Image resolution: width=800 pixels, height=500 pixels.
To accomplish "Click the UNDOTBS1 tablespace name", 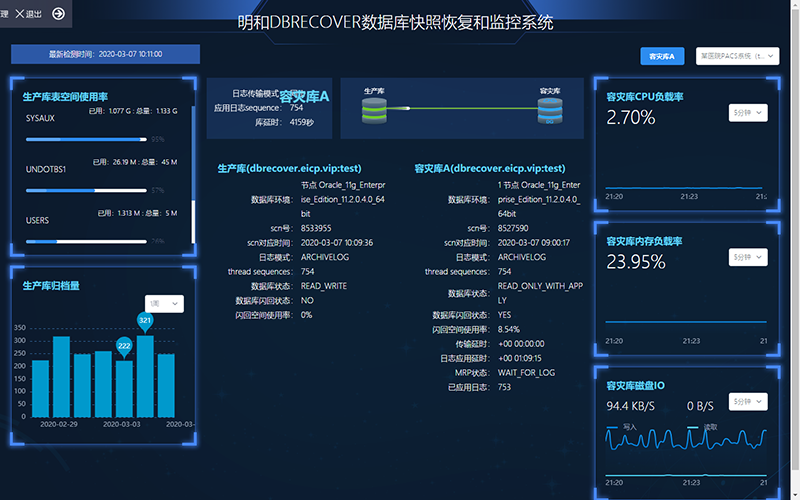I will 46,169.
